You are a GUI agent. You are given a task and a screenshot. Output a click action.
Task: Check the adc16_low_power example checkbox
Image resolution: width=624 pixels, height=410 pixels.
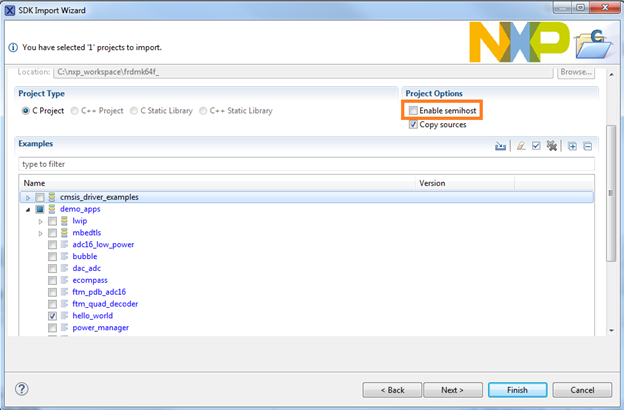(x=53, y=245)
